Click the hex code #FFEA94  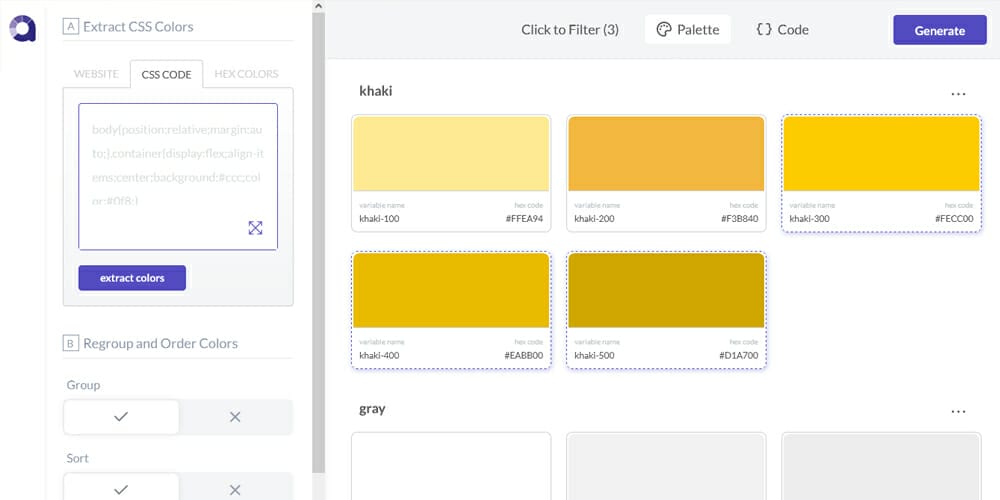(524, 219)
